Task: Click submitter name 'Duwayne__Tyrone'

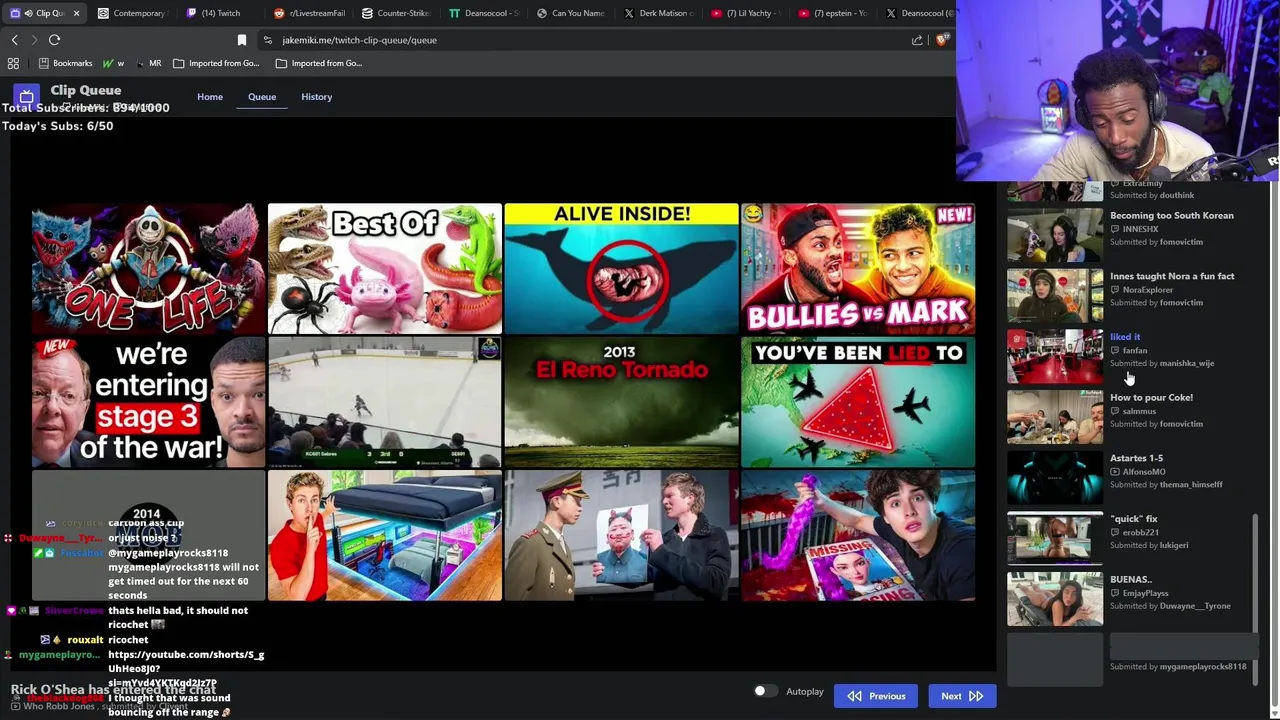Action: click(x=1195, y=606)
